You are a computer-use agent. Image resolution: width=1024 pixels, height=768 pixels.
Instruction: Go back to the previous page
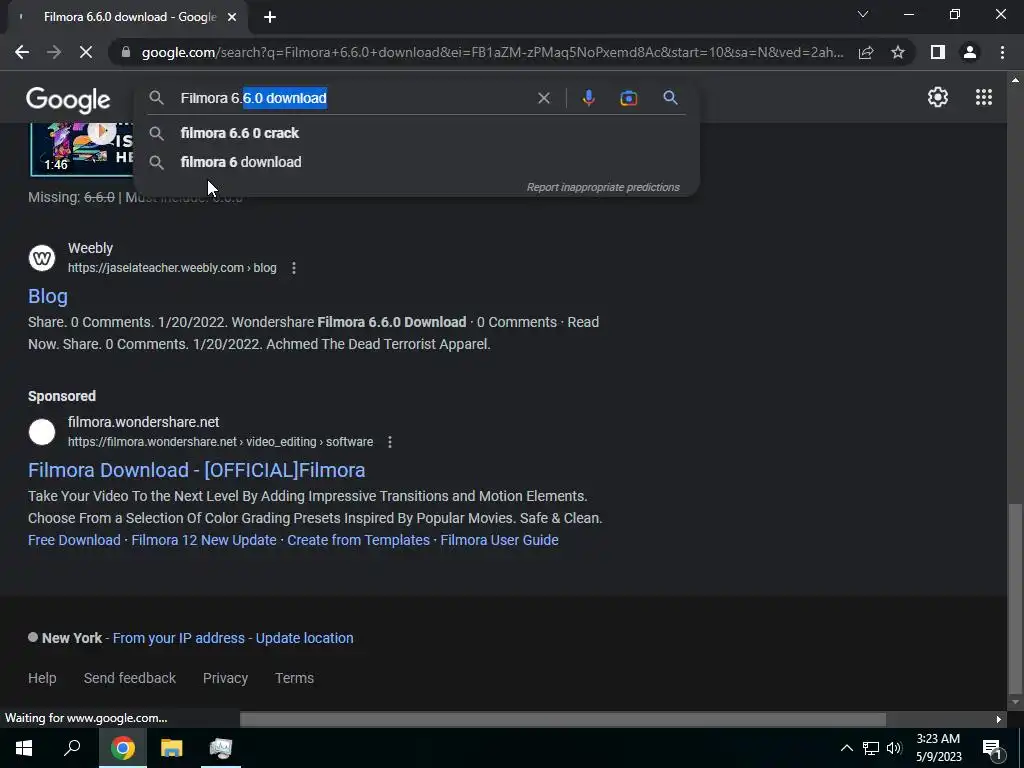click(x=22, y=52)
